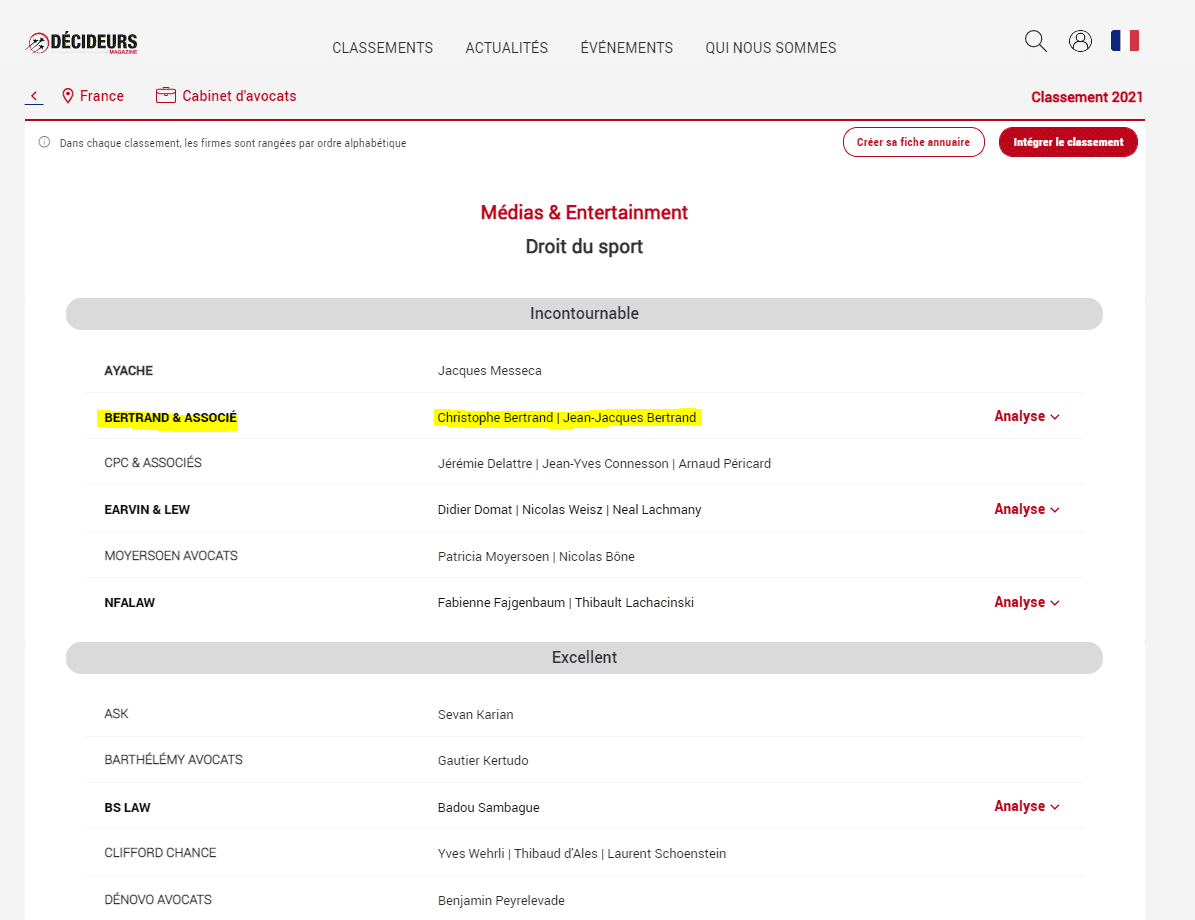The height and width of the screenshot is (920, 1195).
Task: Open the Classements menu
Action: [x=382, y=48]
